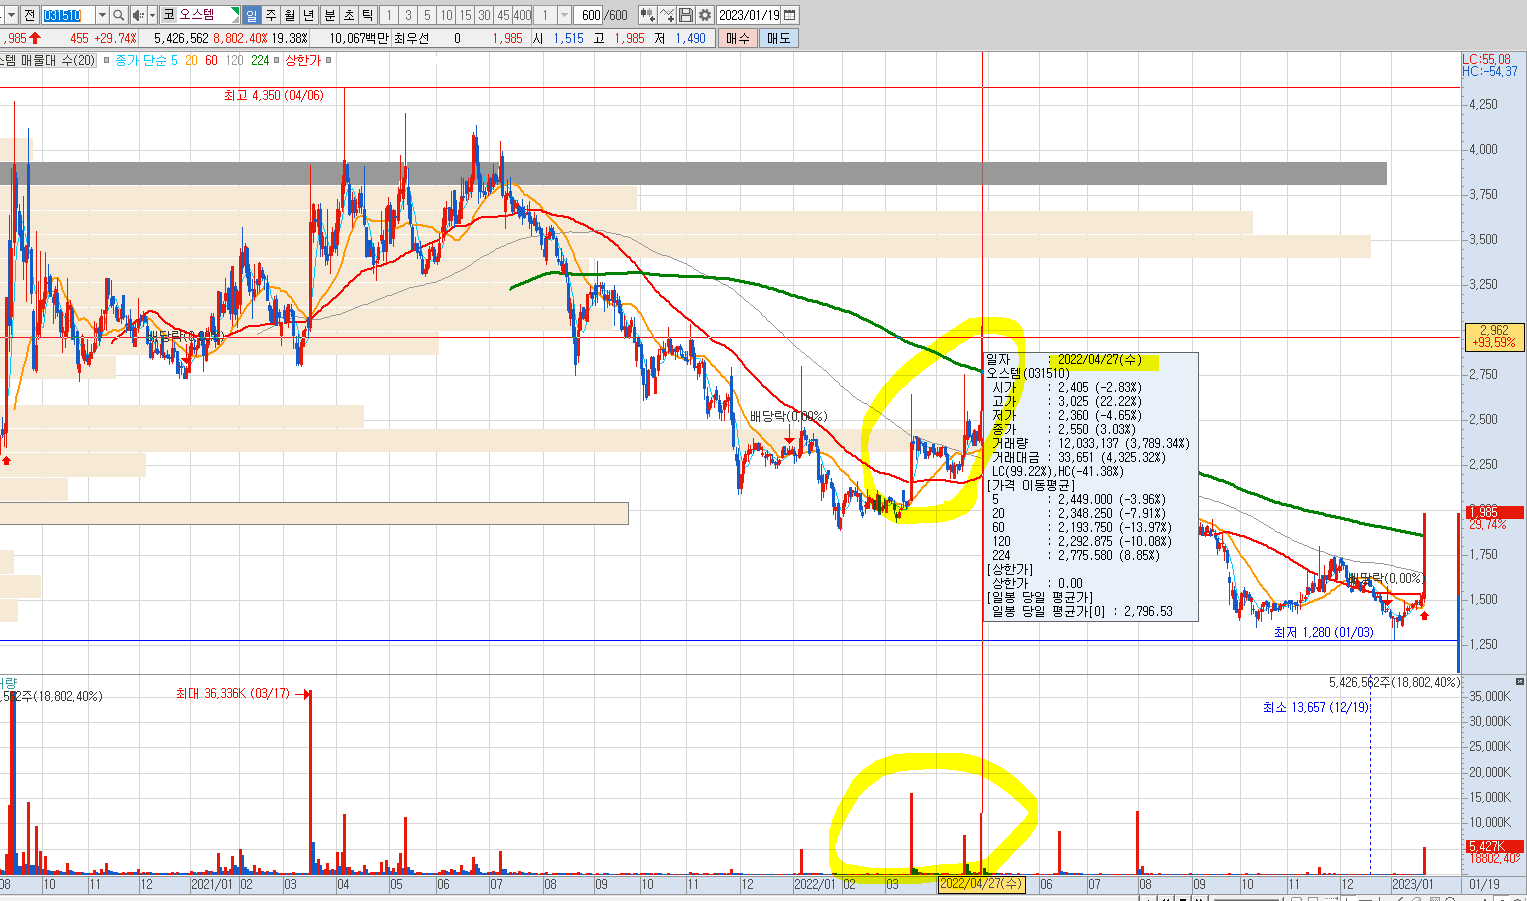The width and height of the screenshot is (1527, 901).
Task: Switch chart to weekly 주 period
Action: [270, 15]
